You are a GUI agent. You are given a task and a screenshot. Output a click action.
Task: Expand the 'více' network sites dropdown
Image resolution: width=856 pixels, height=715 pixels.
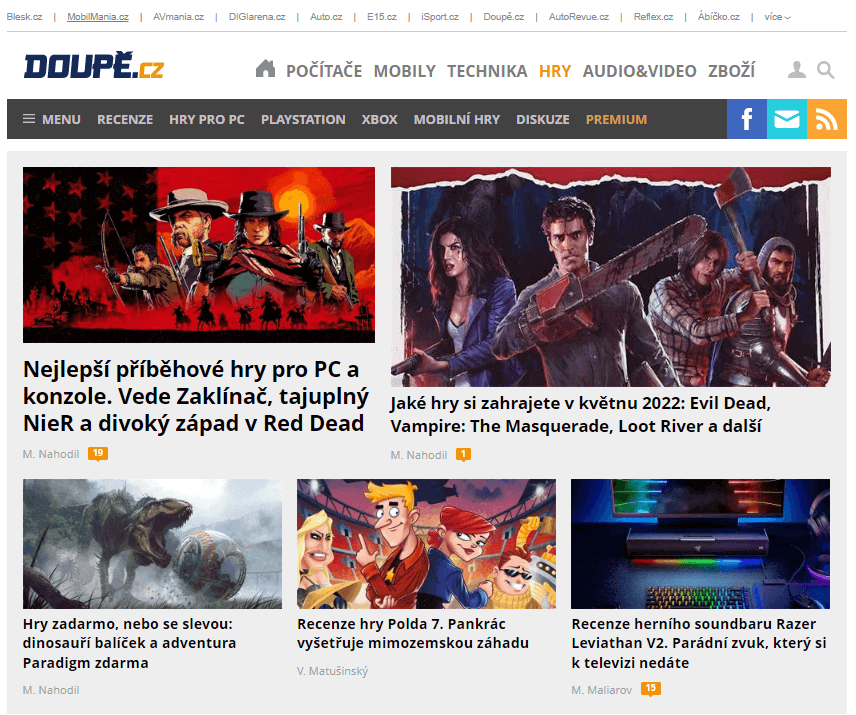click(x=777, y=17)
